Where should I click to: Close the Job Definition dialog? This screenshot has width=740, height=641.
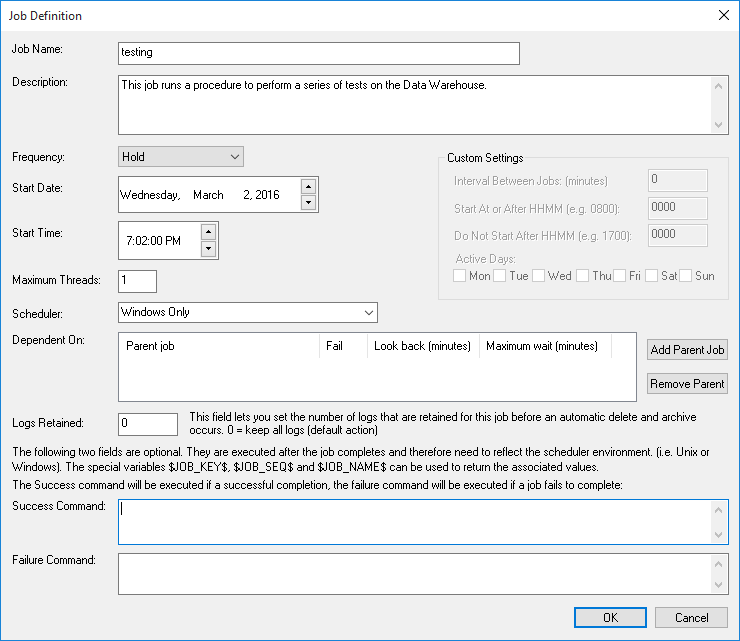coord(724,15)
